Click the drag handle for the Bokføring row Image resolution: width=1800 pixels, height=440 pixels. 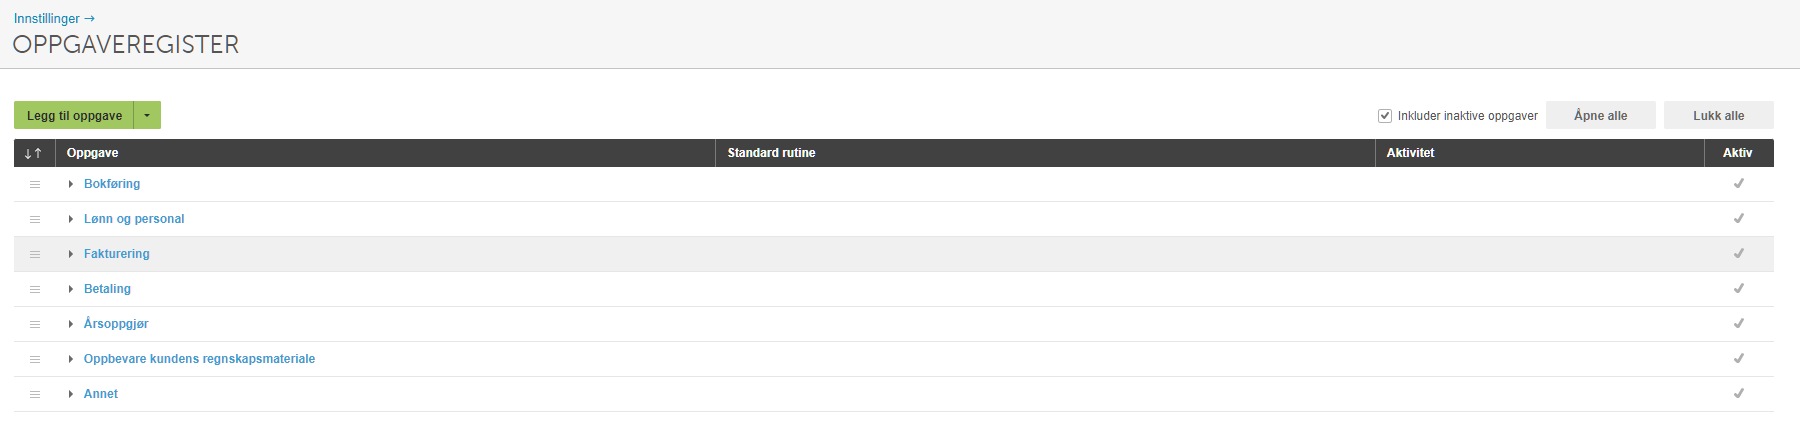coord(35,184)
